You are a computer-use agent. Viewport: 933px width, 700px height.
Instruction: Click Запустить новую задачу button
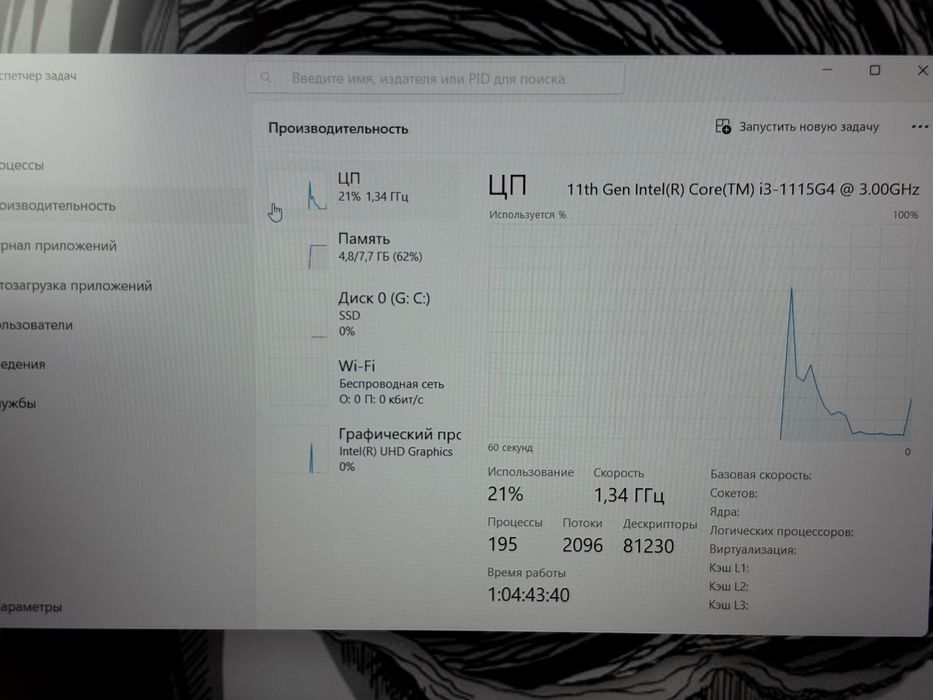(797, 127)
